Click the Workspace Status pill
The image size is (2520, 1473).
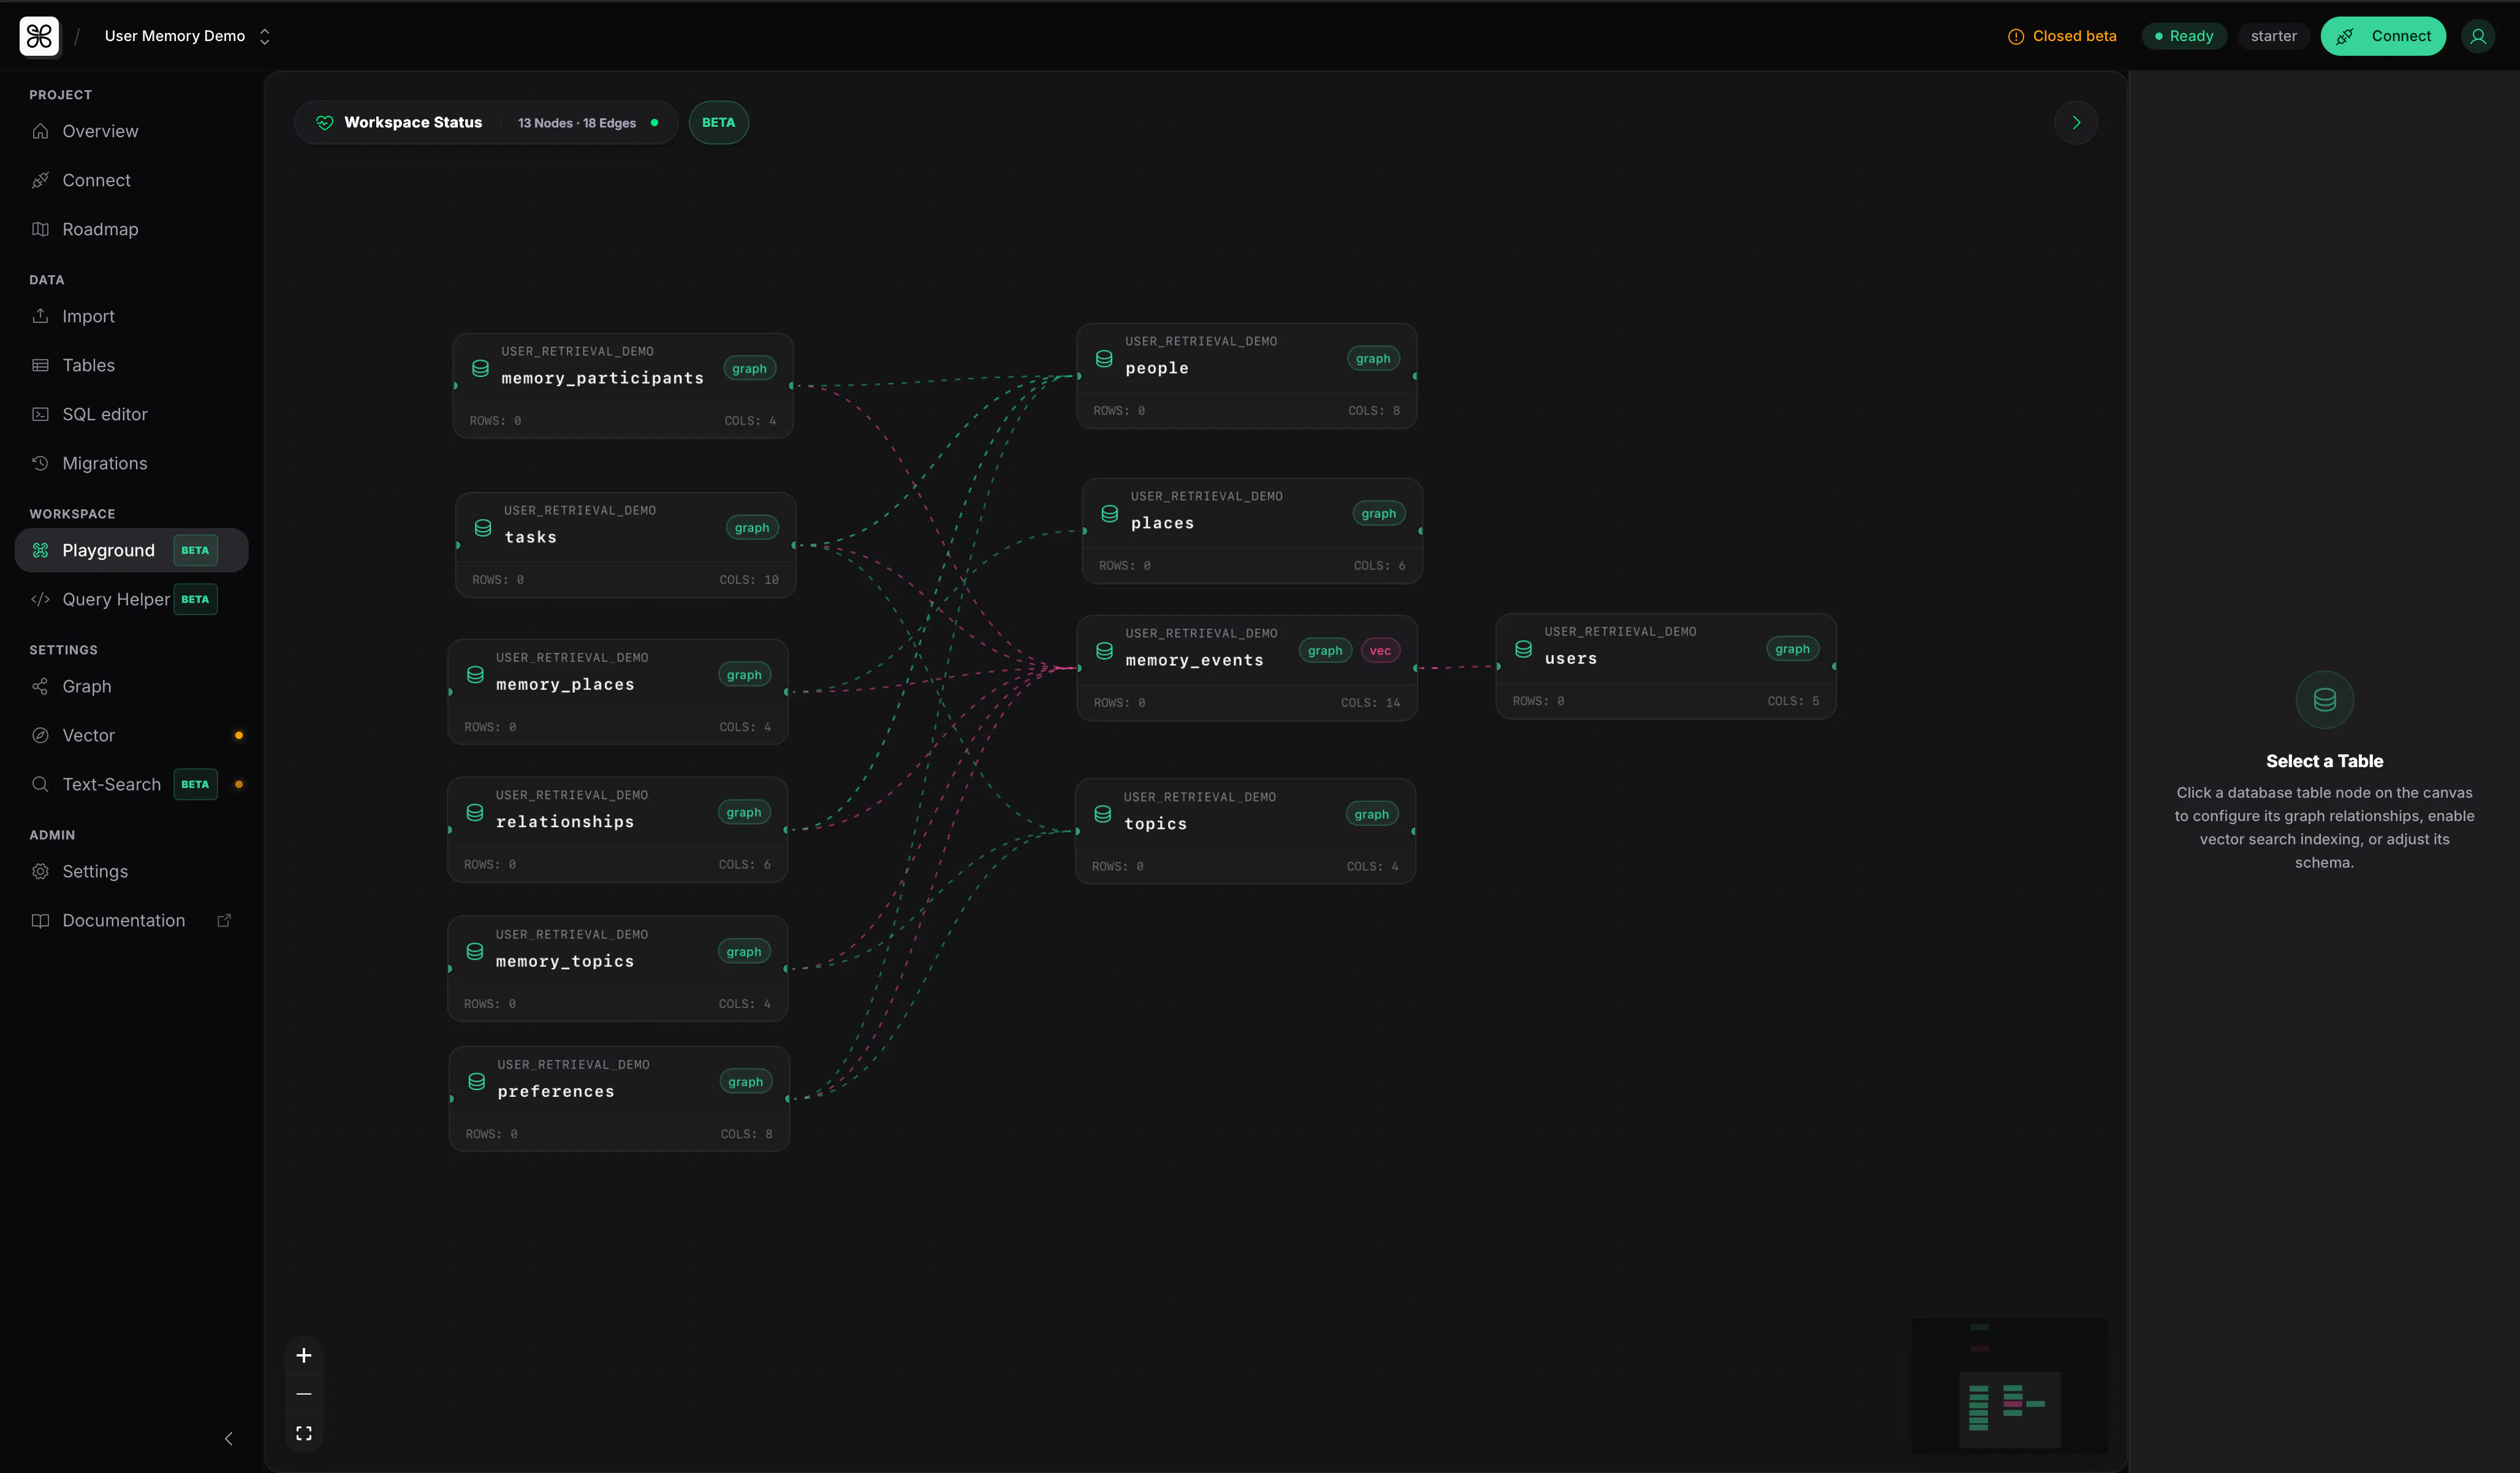click(486, 123)
